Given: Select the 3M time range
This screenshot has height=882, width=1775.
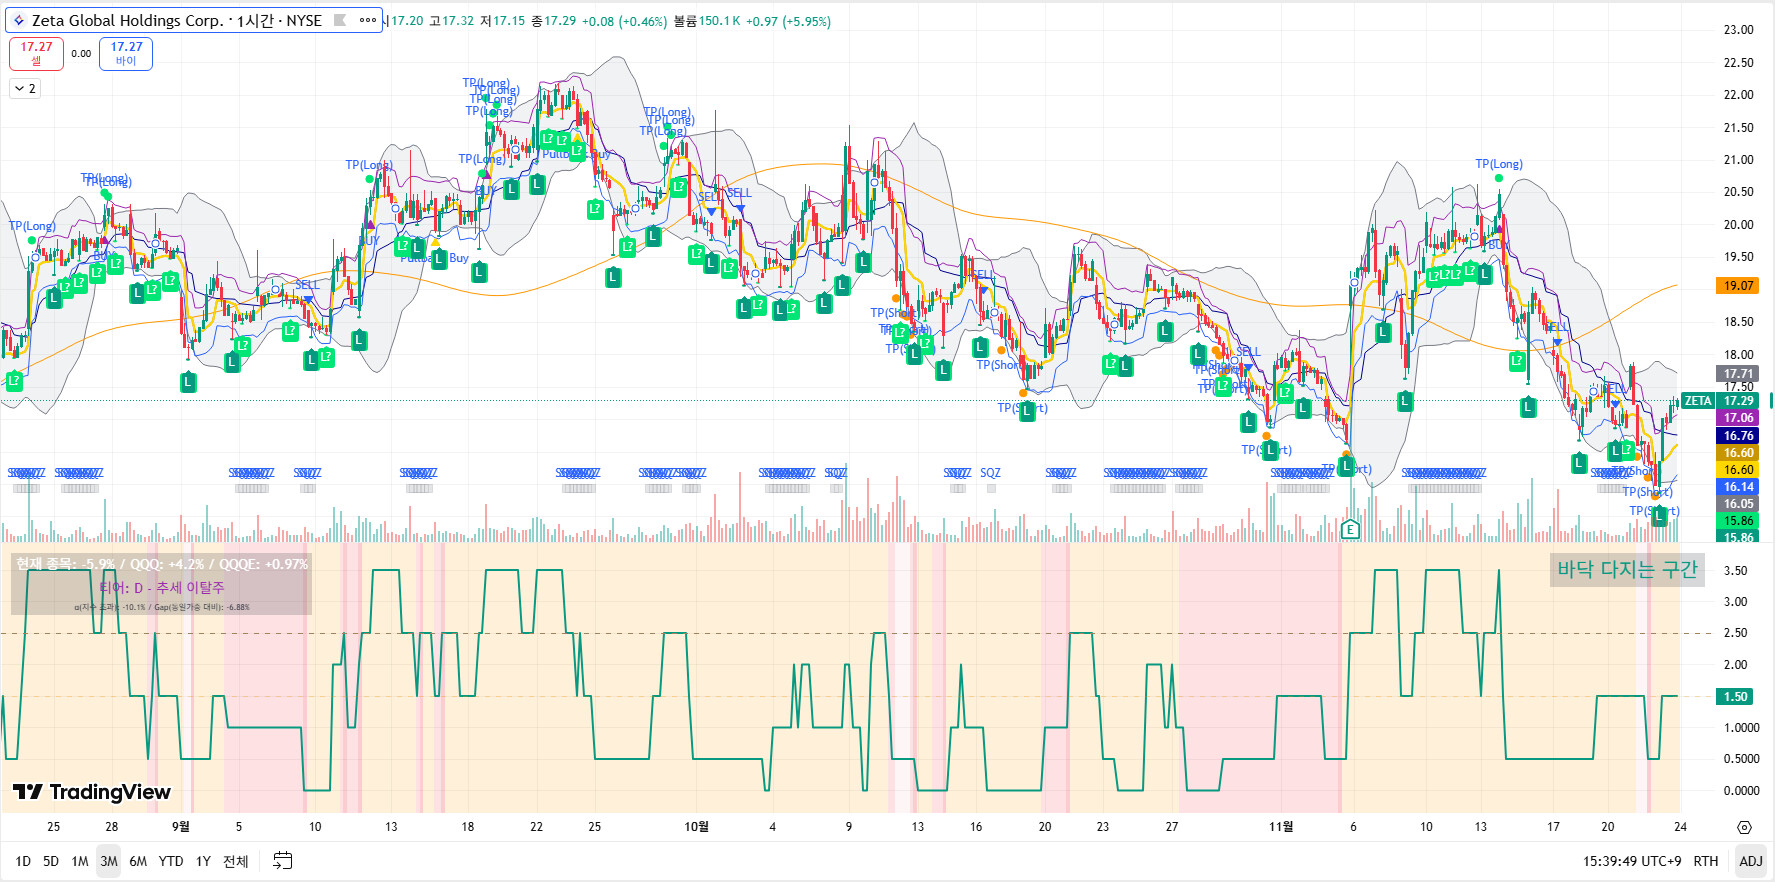Looking at the screenshot, I should pos(109,861).
